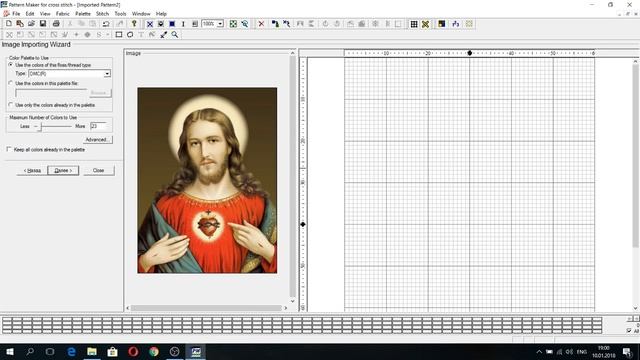
Task: Undo the last action via the Undo arrow
Action: point(106,24)
